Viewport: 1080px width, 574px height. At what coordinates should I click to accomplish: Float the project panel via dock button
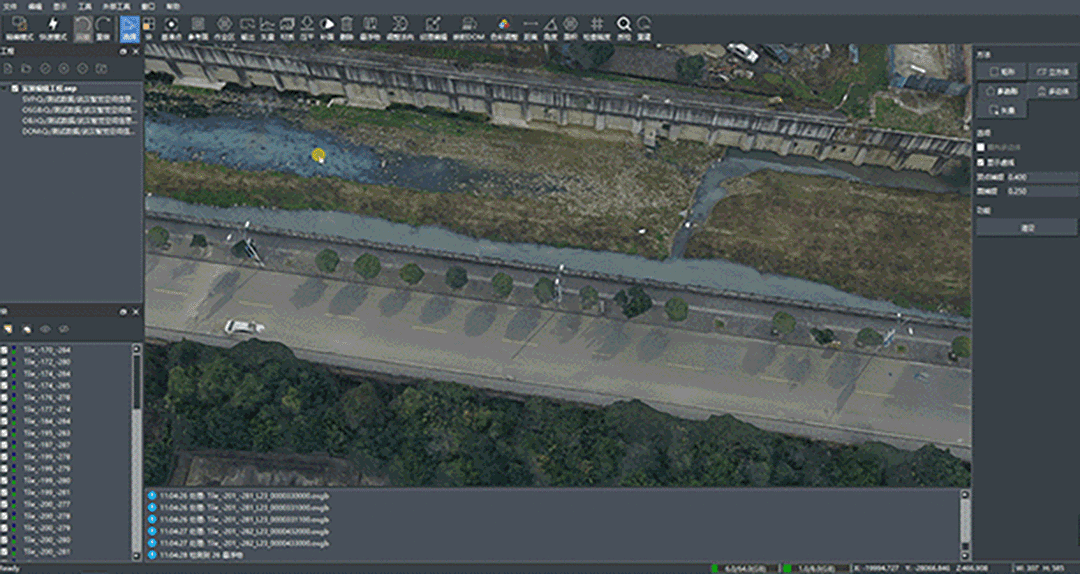point(124,50)
